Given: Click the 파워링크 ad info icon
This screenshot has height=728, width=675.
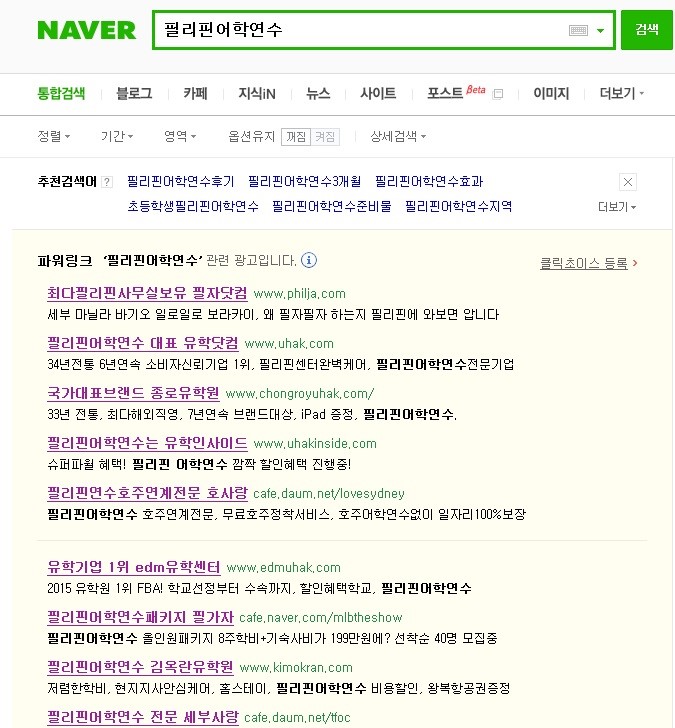Looking at the screenshot, I should [309, 260].
